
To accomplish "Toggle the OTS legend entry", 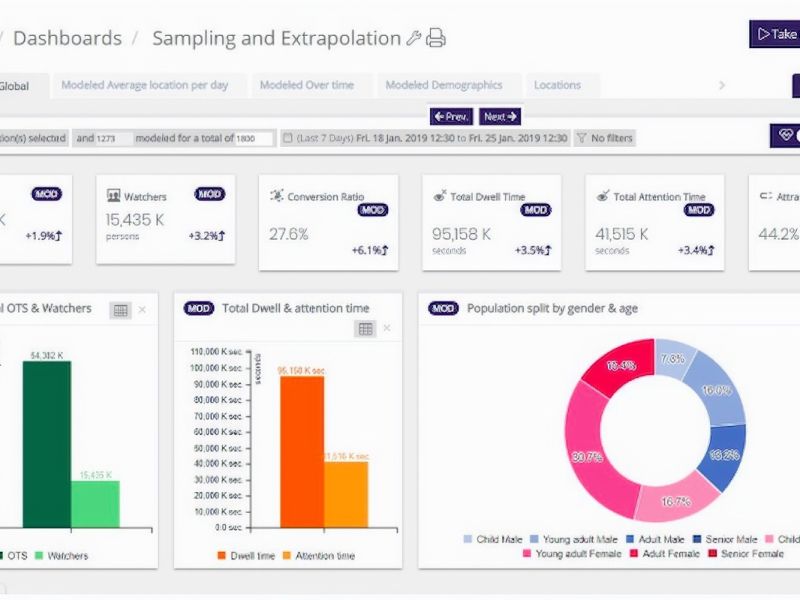I will point(13,556).
